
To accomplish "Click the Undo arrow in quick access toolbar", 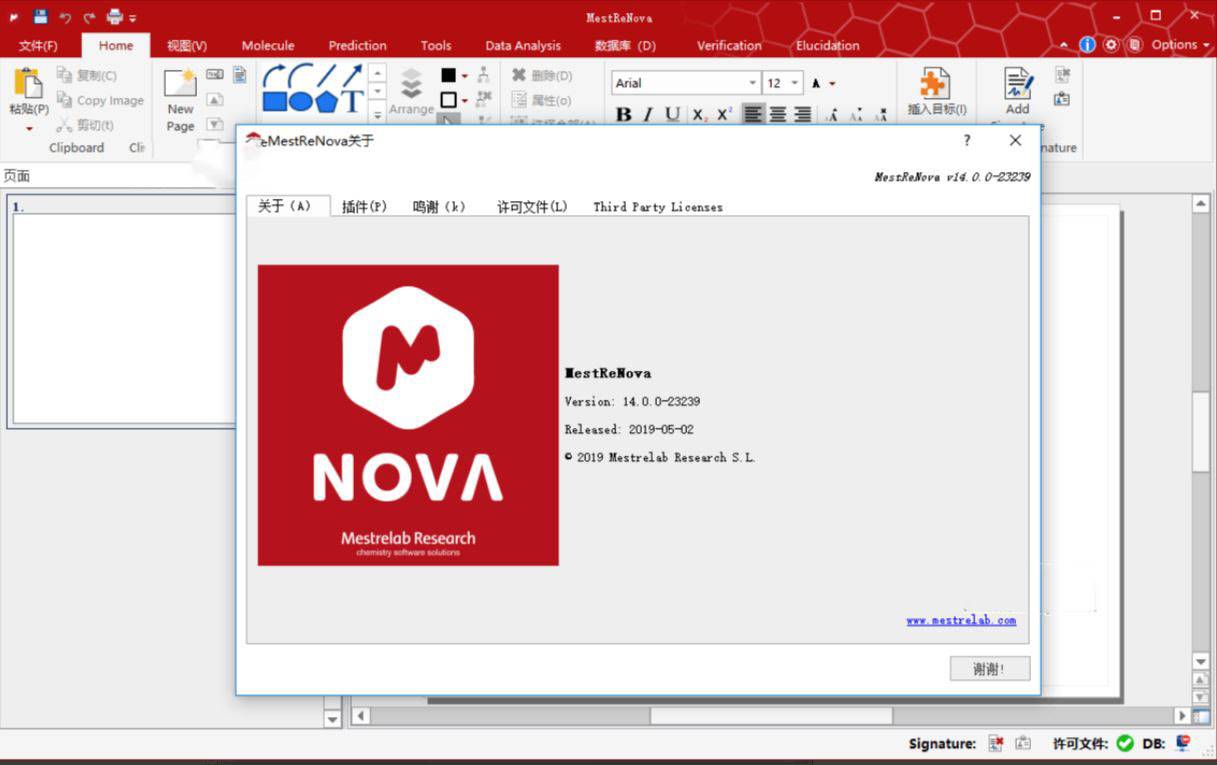I will pyautogui.click(x=65, y=17).
